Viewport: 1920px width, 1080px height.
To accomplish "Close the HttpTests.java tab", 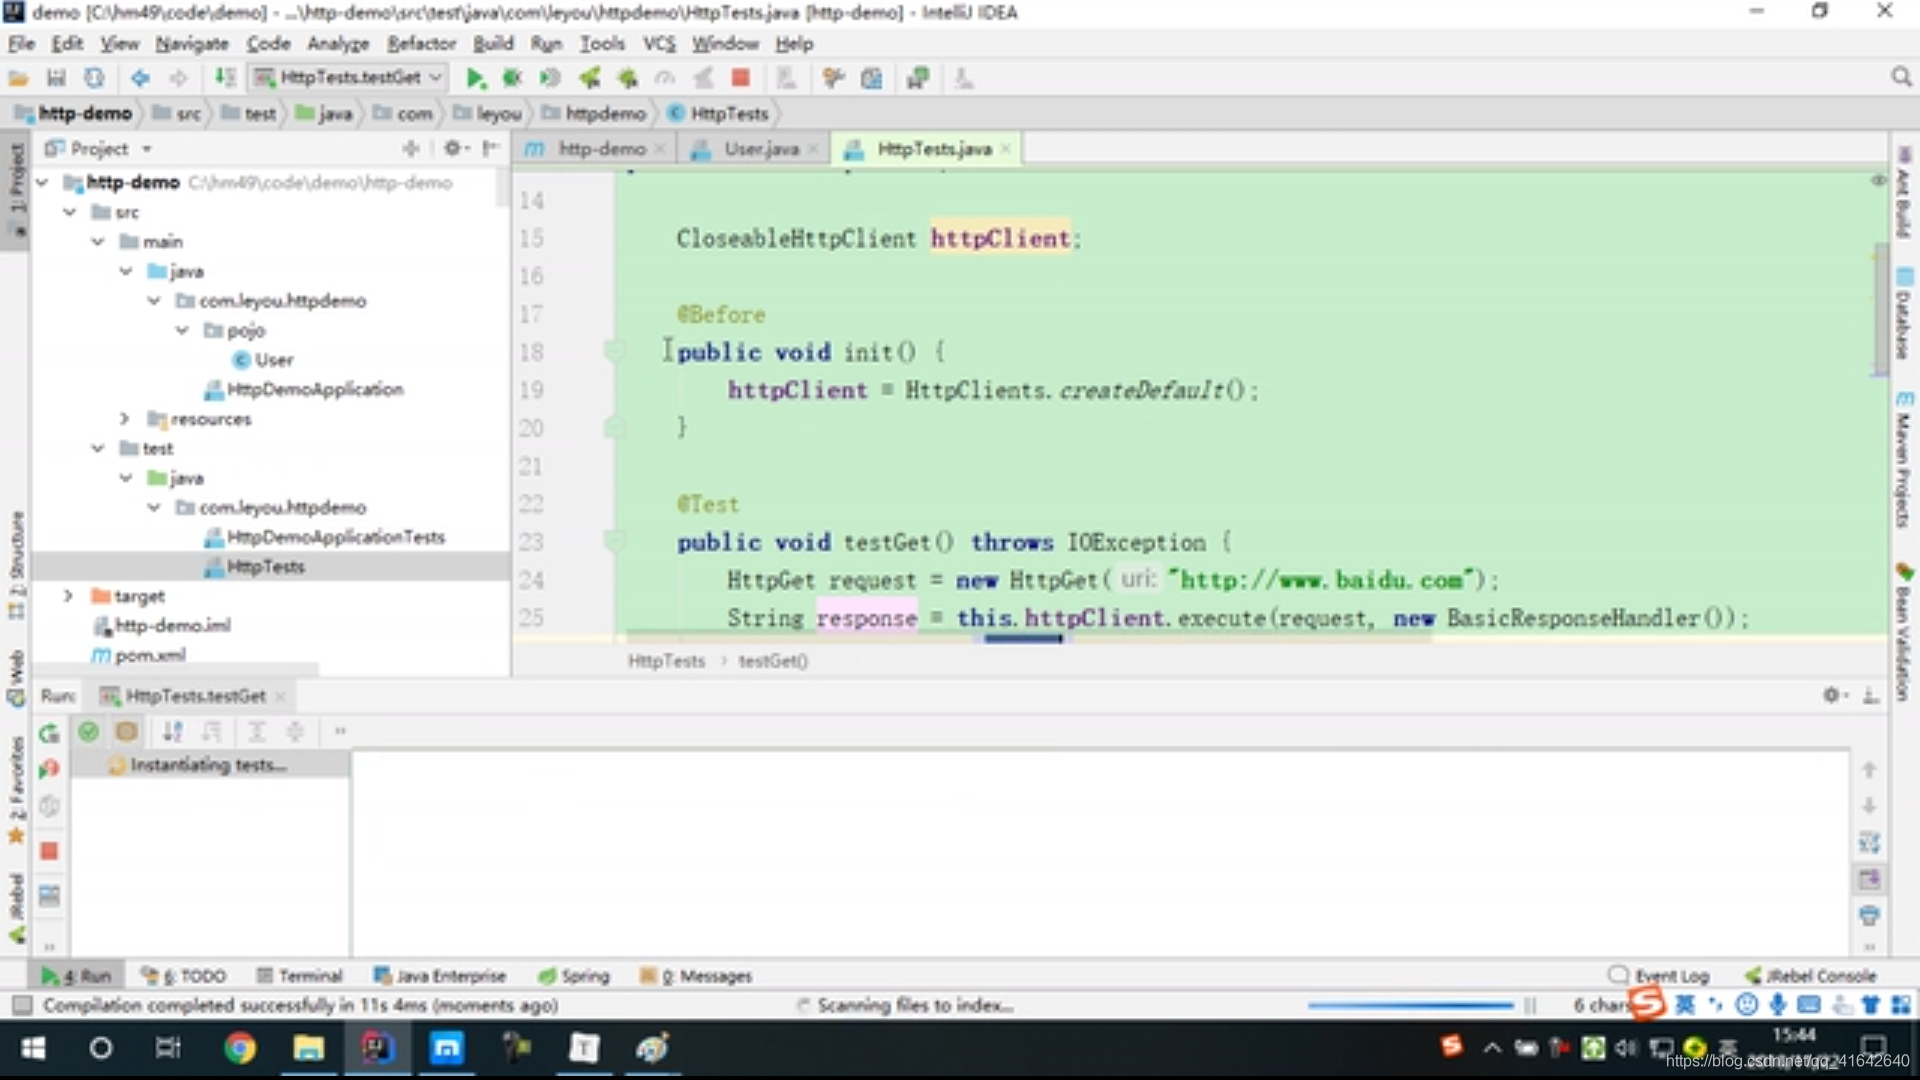I will [1005, 149].
